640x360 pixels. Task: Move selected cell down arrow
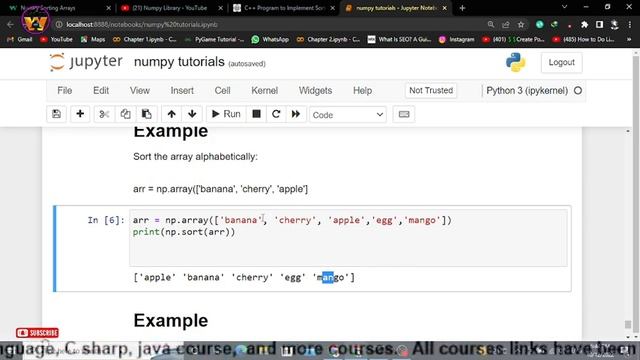(x=192, y=114)
